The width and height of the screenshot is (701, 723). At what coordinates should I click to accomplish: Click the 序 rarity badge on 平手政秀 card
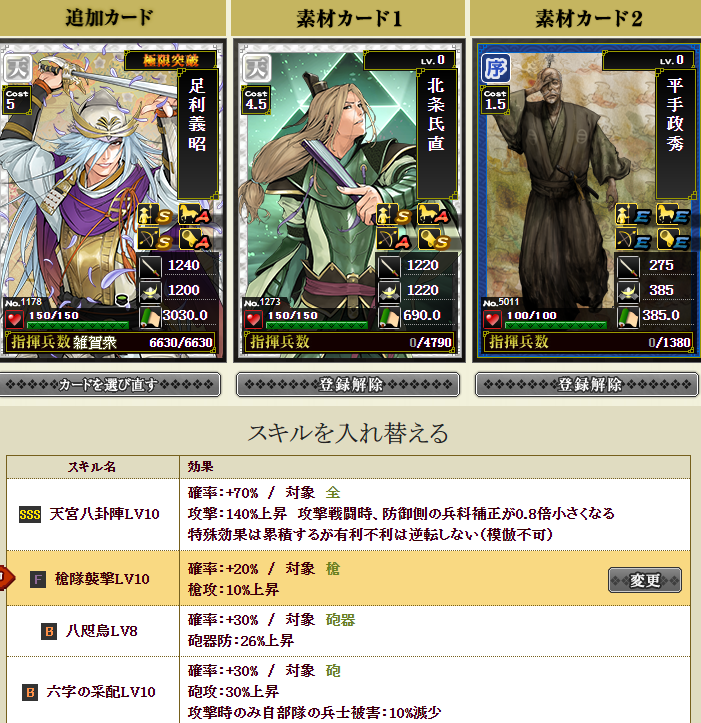[496, 69]
